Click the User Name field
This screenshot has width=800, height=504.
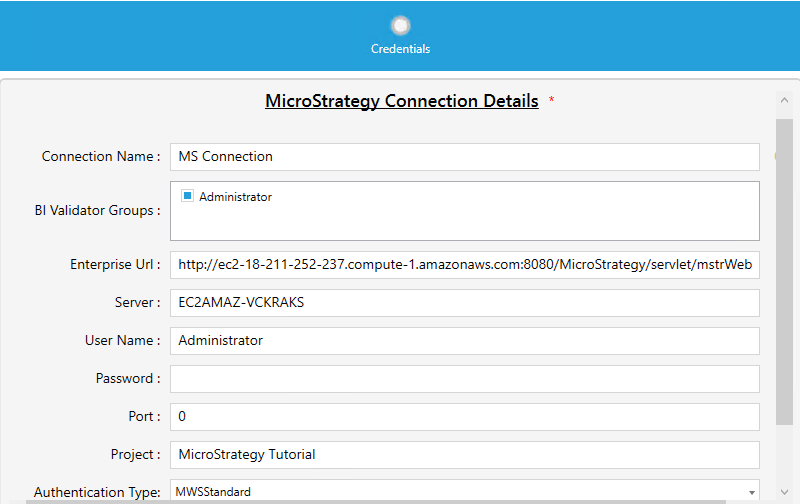[x=465, y=341]
